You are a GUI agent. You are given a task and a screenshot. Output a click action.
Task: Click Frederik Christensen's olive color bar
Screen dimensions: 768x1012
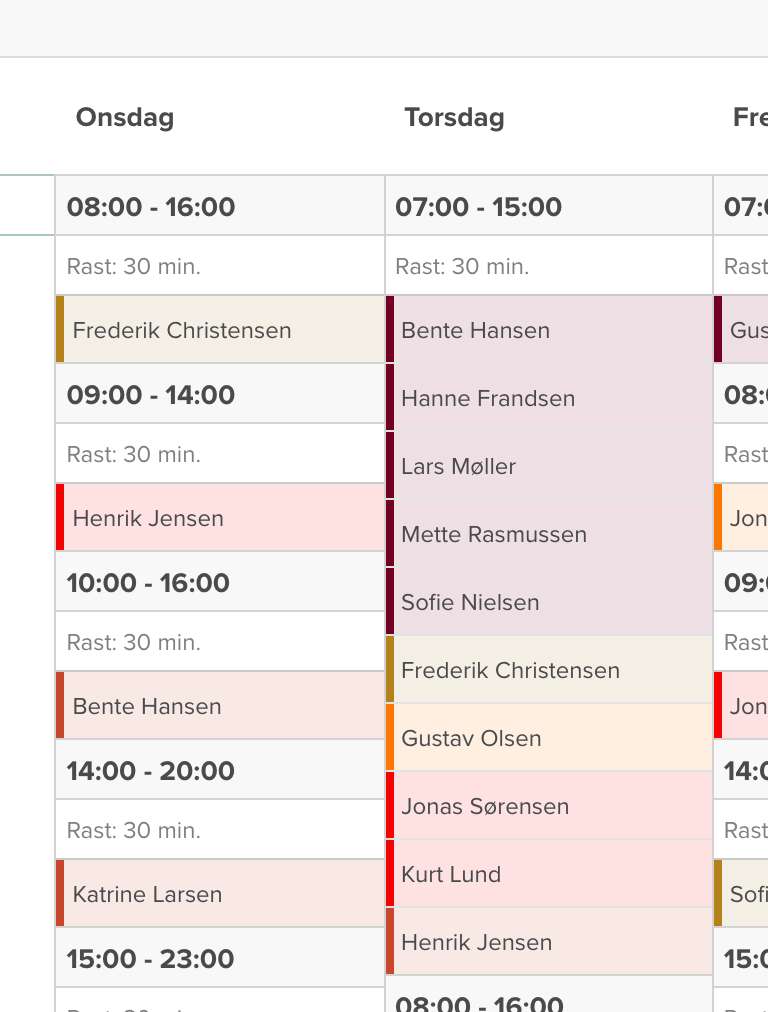(x=60, y=330)
